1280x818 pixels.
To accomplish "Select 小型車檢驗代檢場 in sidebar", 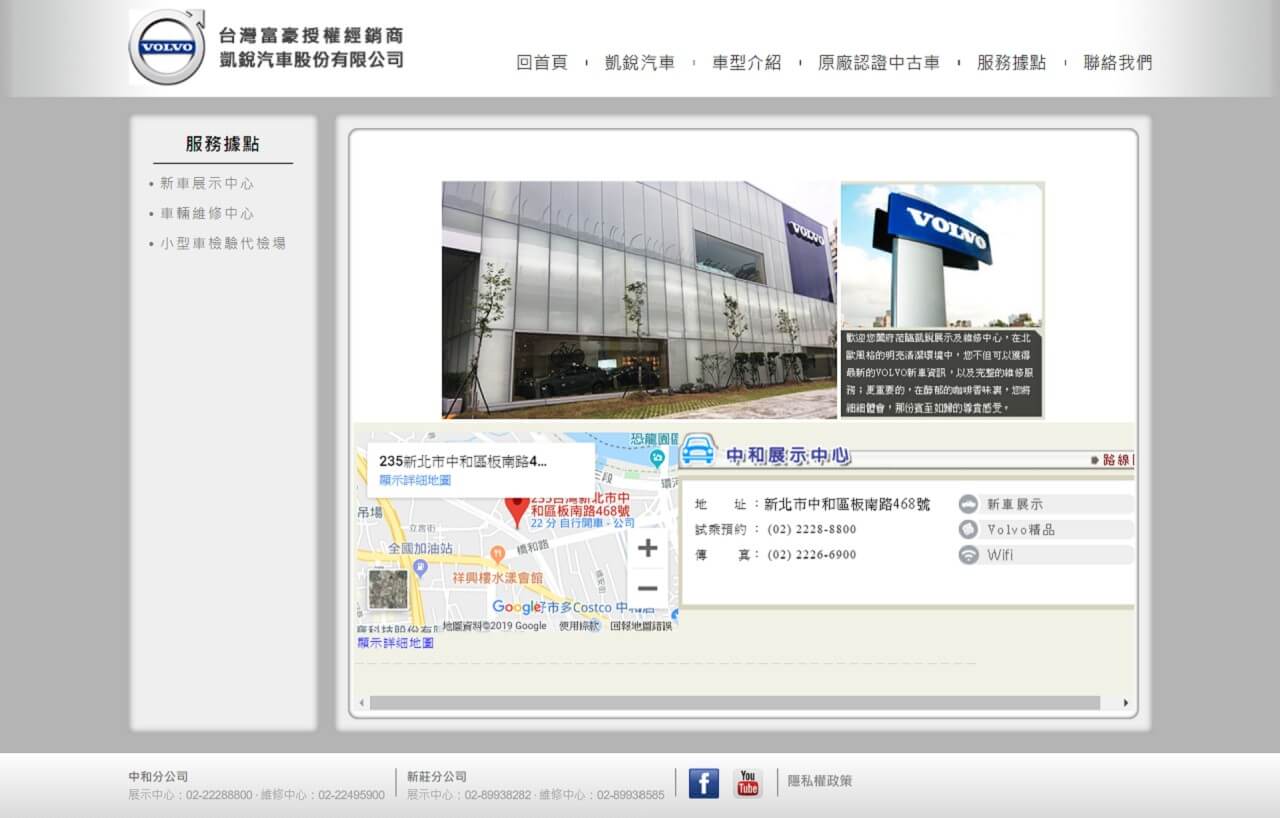I will 223,244.
